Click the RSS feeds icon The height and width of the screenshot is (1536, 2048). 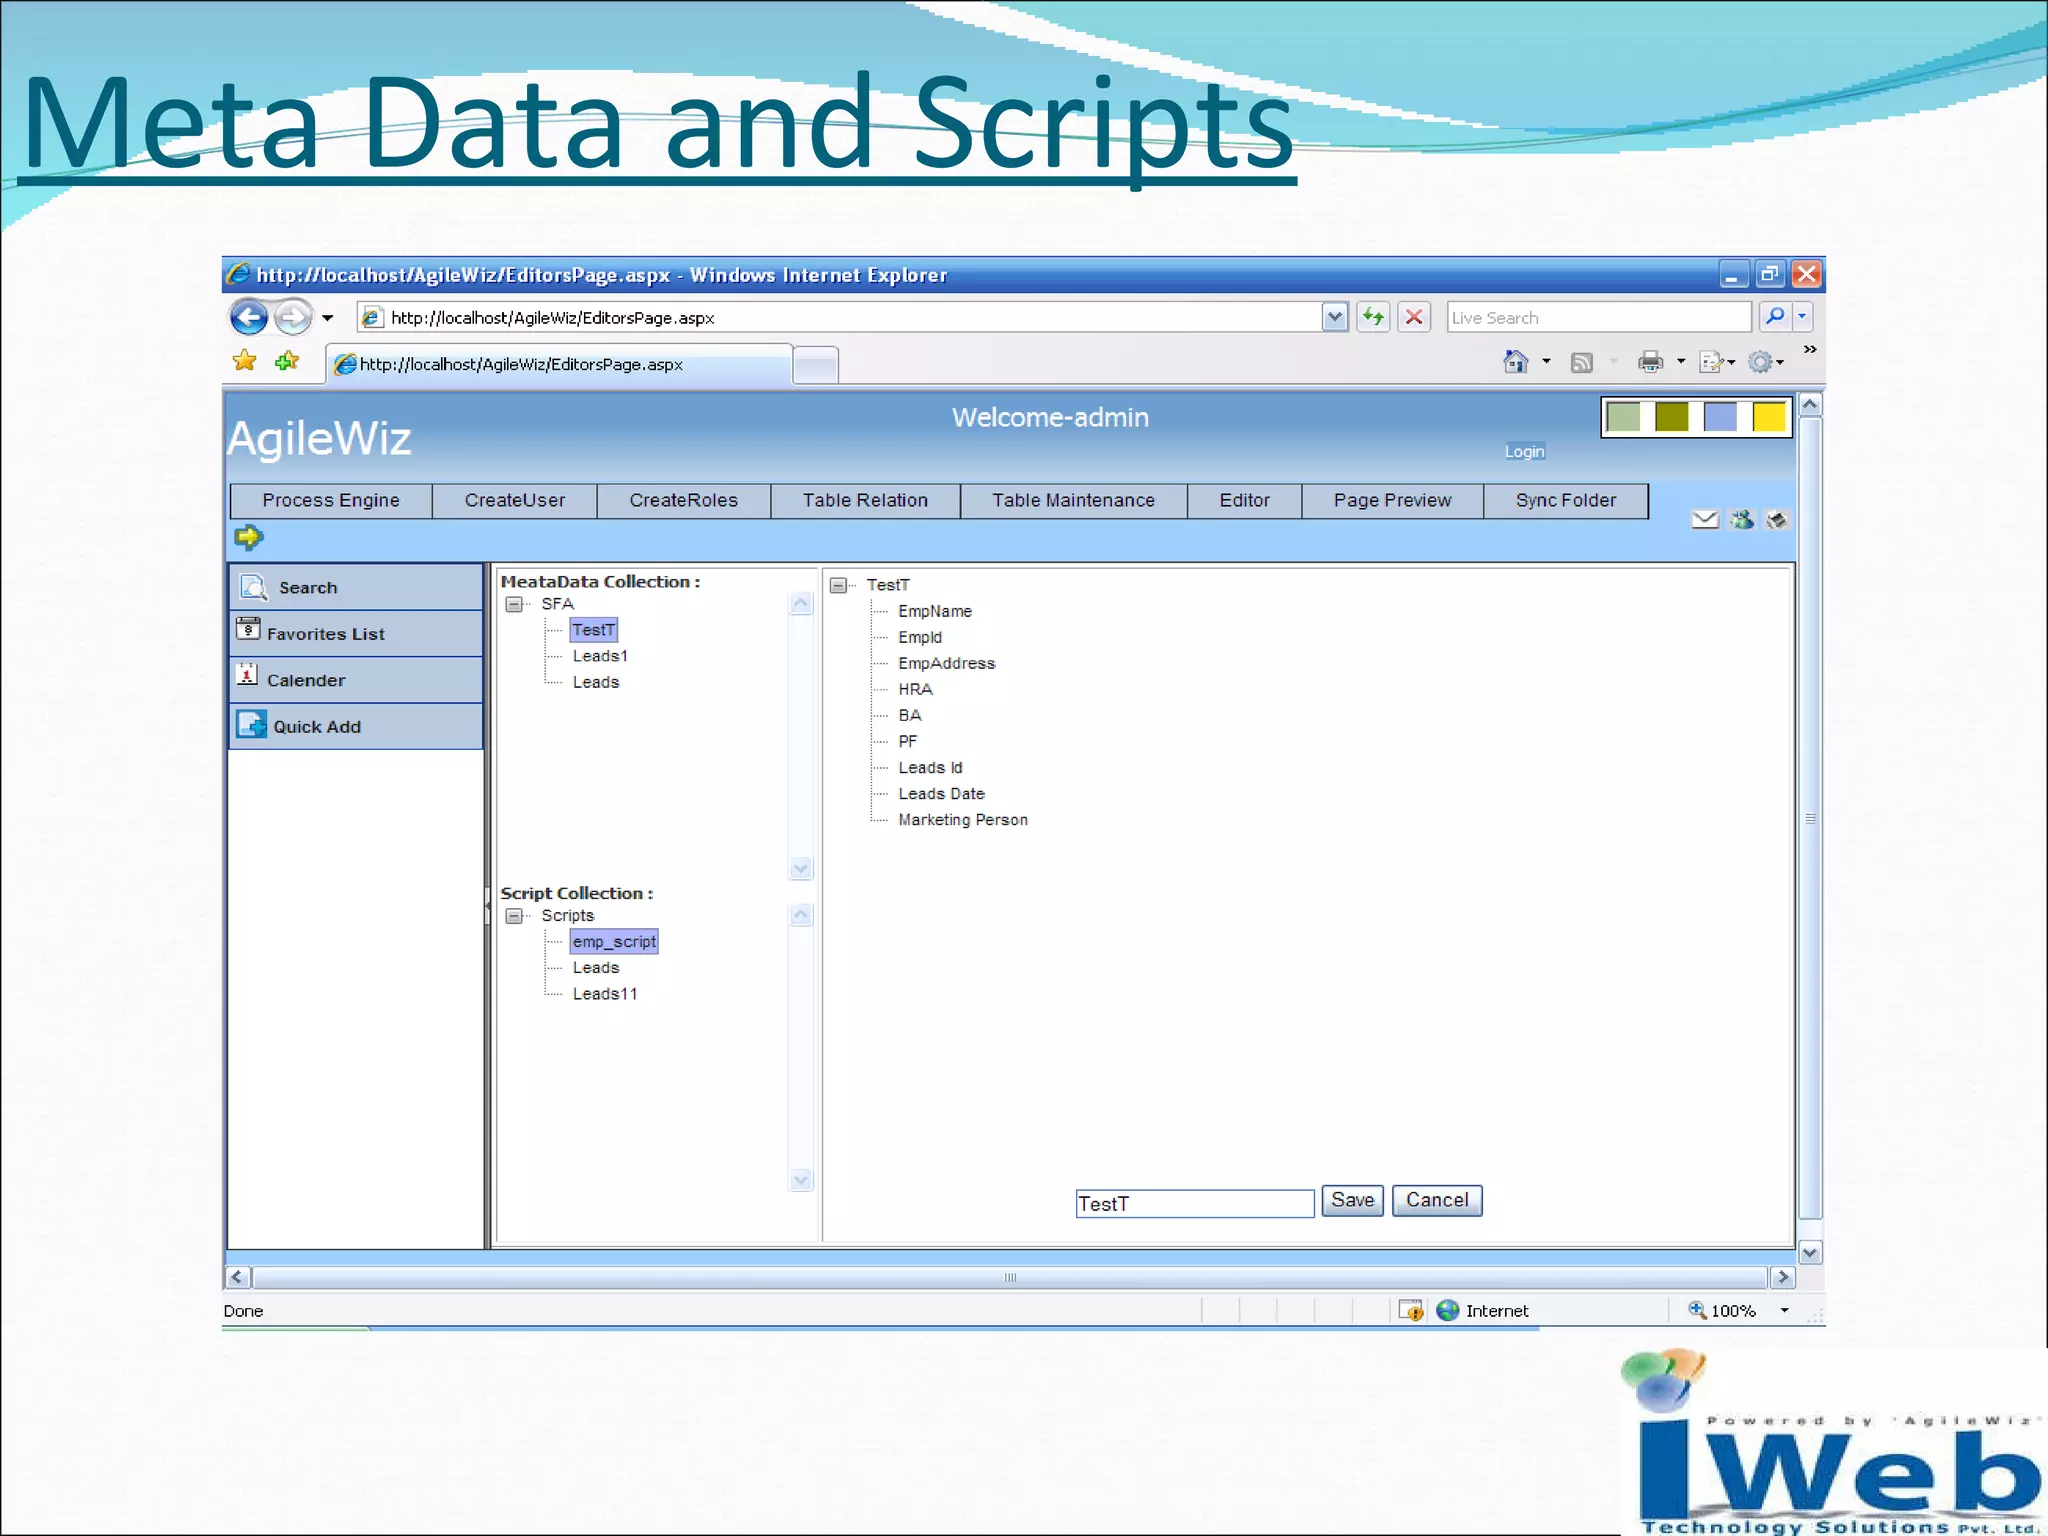pyautogui.click(x=1582, y=363)
